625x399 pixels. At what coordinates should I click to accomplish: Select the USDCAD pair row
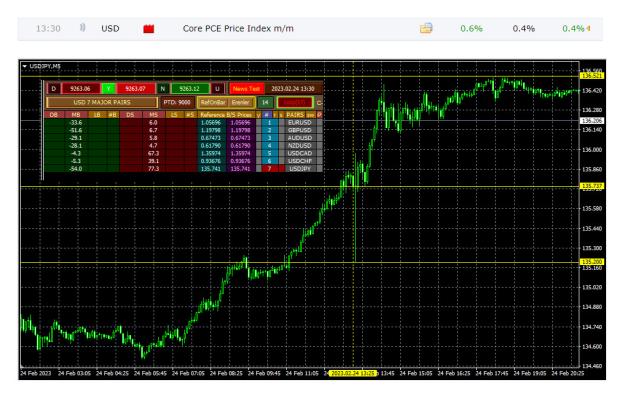(x=300, y=153)
